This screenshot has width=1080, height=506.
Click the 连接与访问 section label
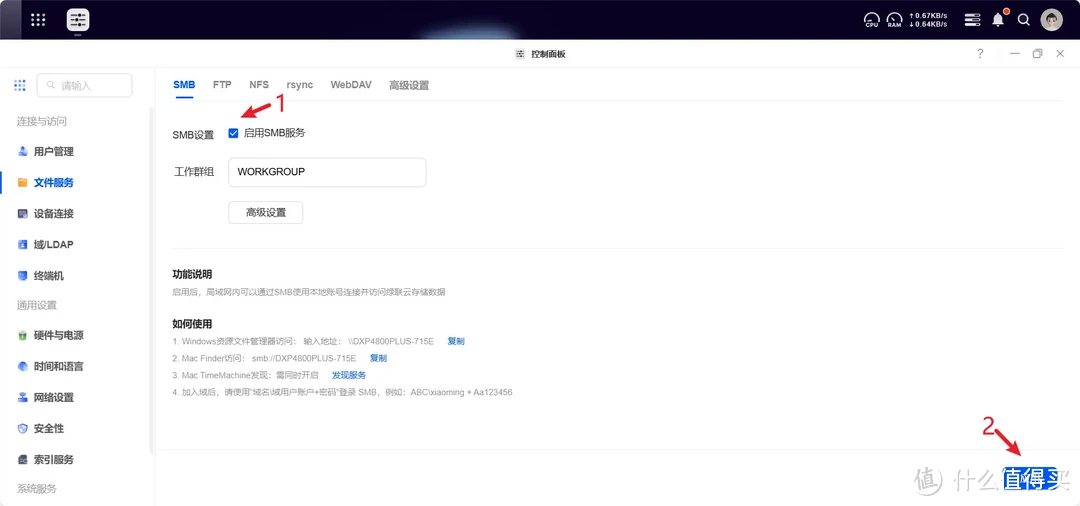coord(41,121)
